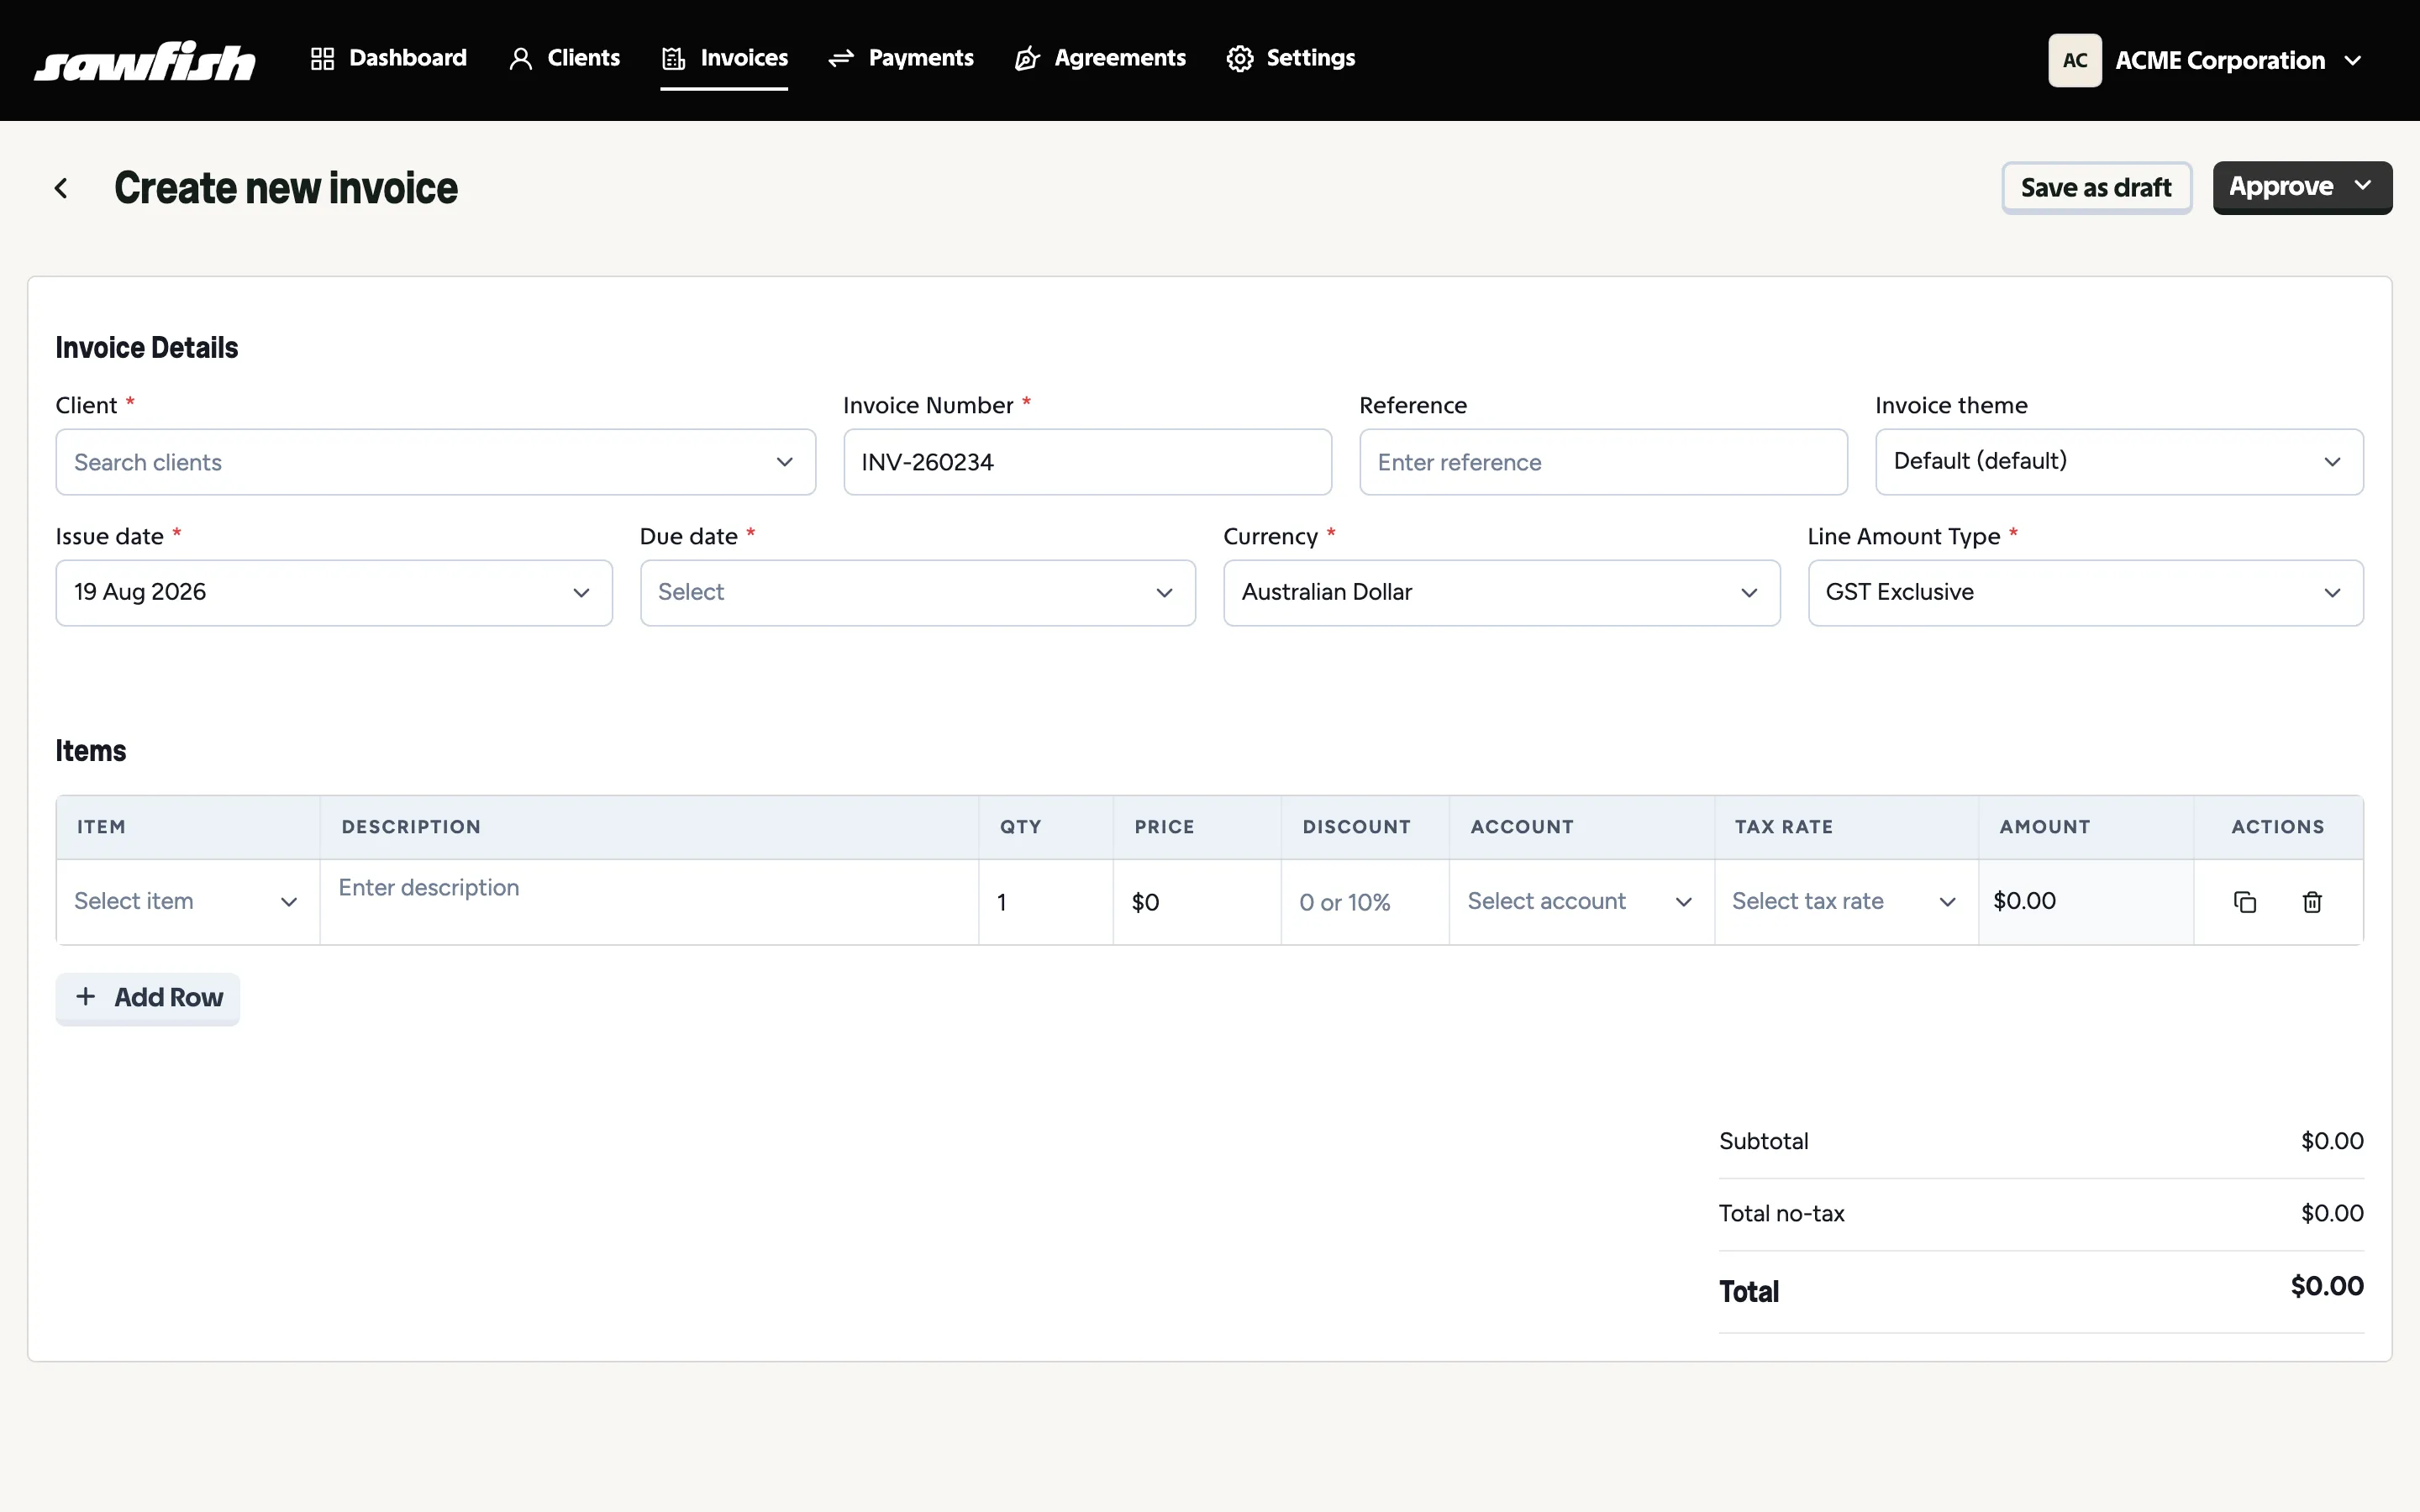Open the Approve button dropdown arrow
The width and height of the screenshot is (2420, 1512).
2363,186
